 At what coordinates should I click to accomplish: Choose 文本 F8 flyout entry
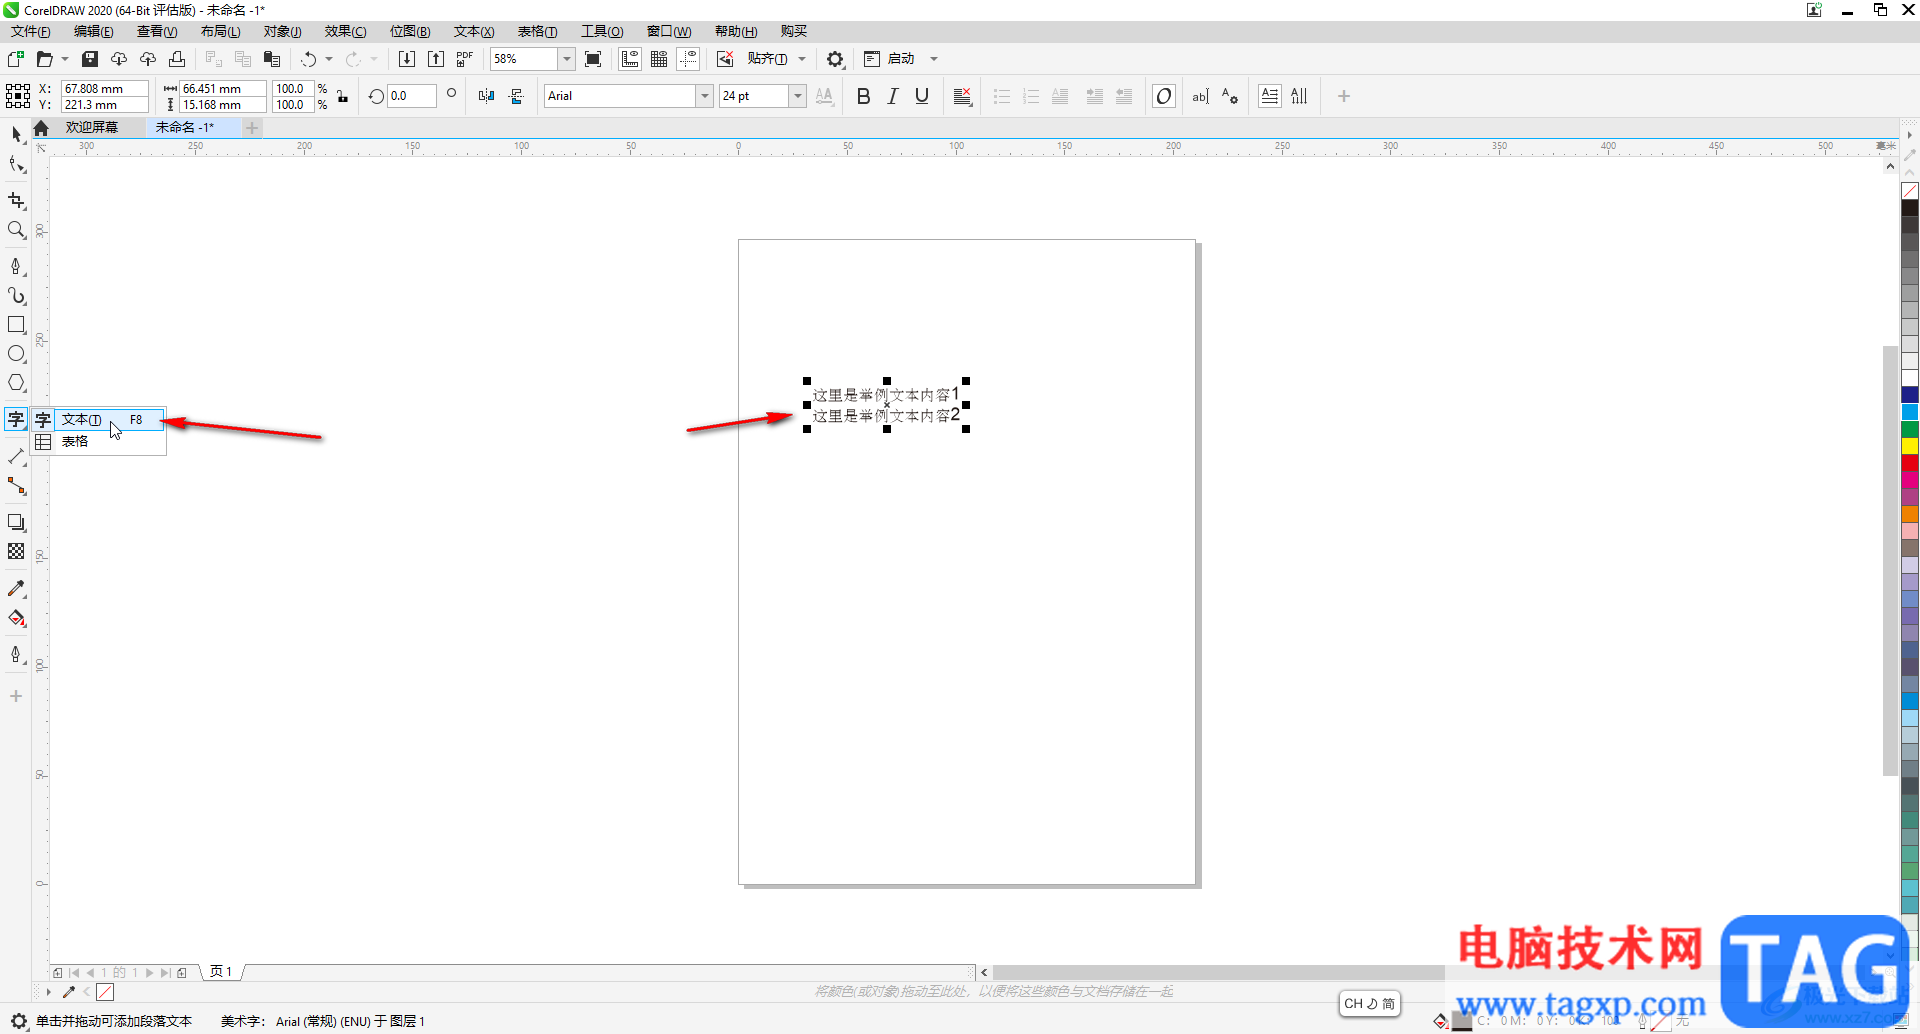(x=98, y=420)
